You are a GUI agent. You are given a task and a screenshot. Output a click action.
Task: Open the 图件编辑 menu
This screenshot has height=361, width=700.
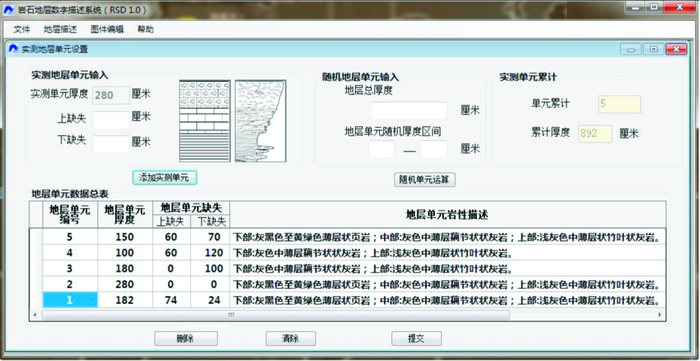(x=107, y=29)
